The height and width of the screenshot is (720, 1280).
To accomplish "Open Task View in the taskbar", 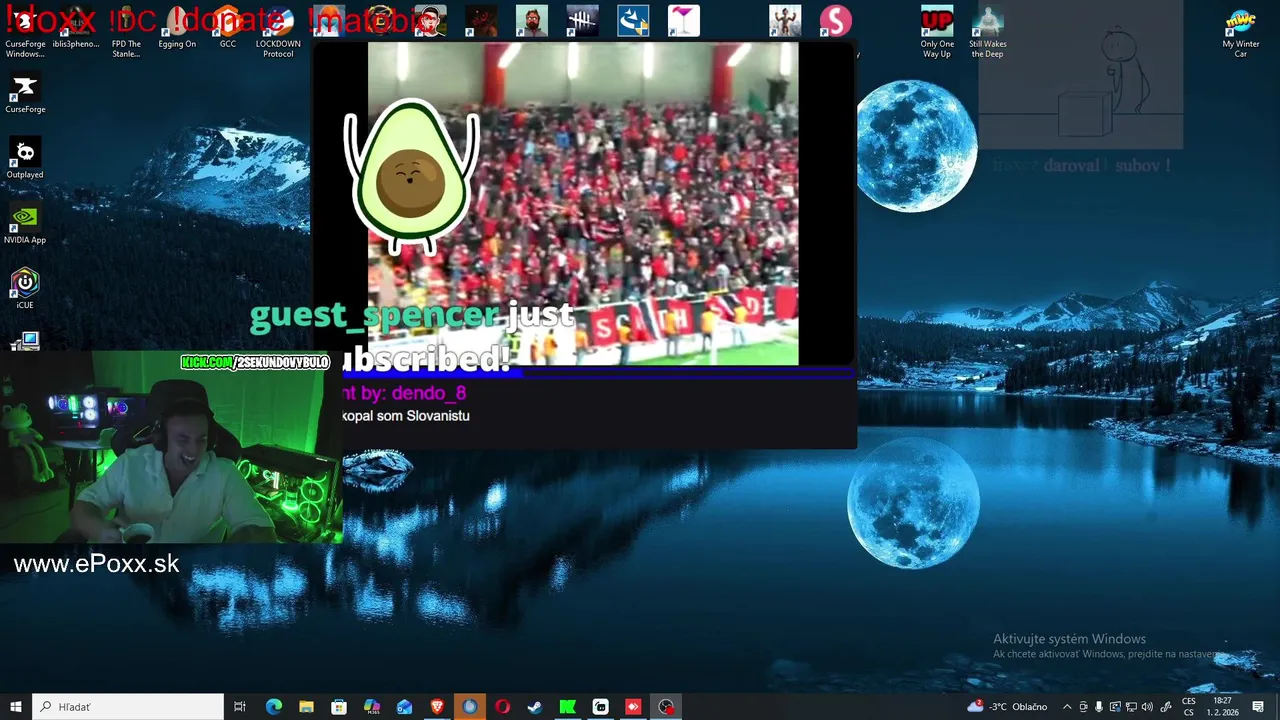I will click(240, 707).
